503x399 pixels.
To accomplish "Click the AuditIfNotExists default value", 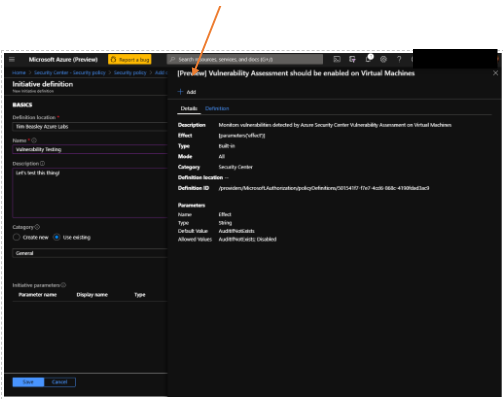I will (236, 231).
